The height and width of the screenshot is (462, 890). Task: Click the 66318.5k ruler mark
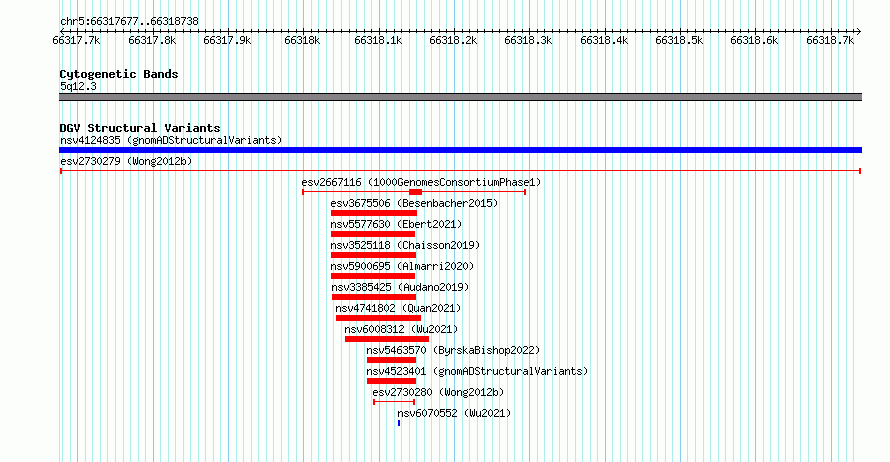[679, 40]
